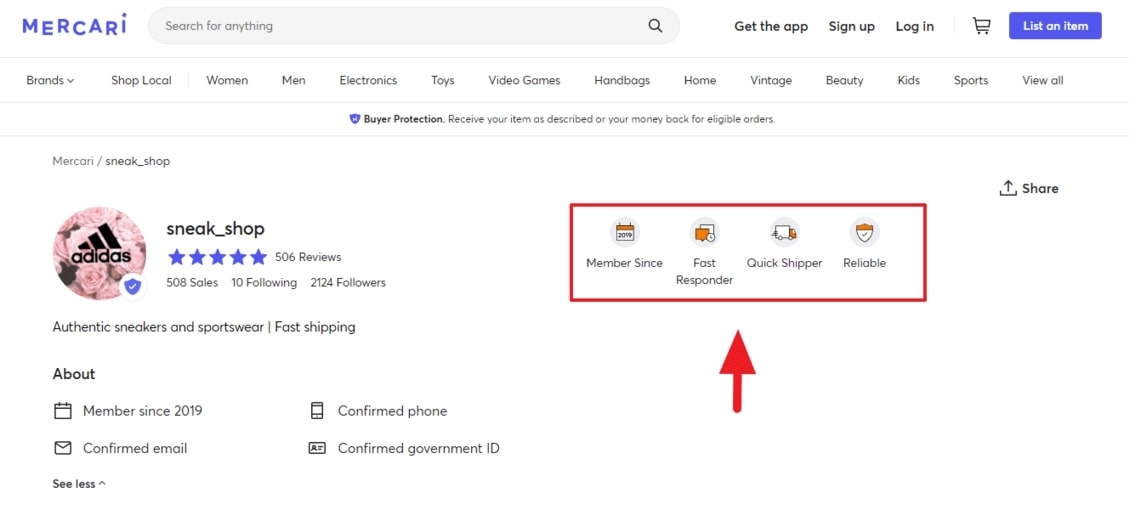The width and height of the screenshot is (1129, 514).
Task: Click Mercari in the breadcrumb
Action: 73,161
